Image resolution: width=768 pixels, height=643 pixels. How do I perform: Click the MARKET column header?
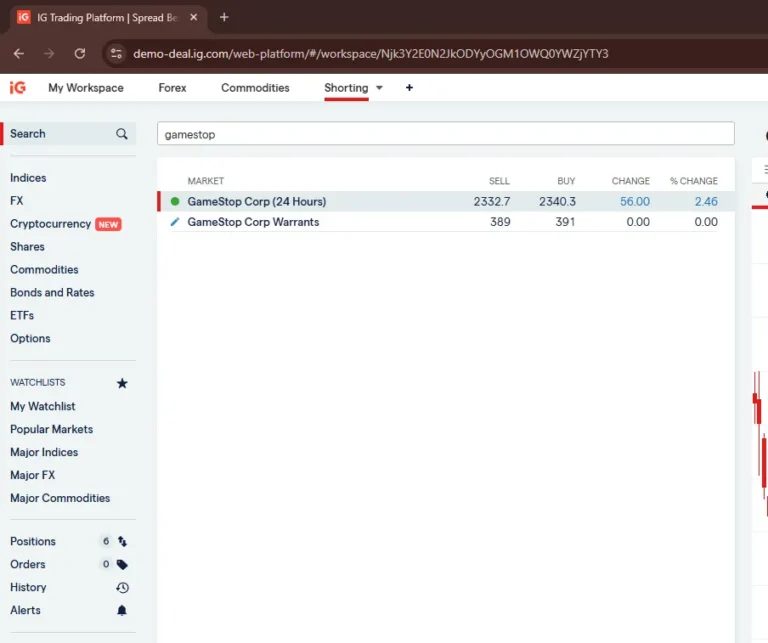click(206, 181)
